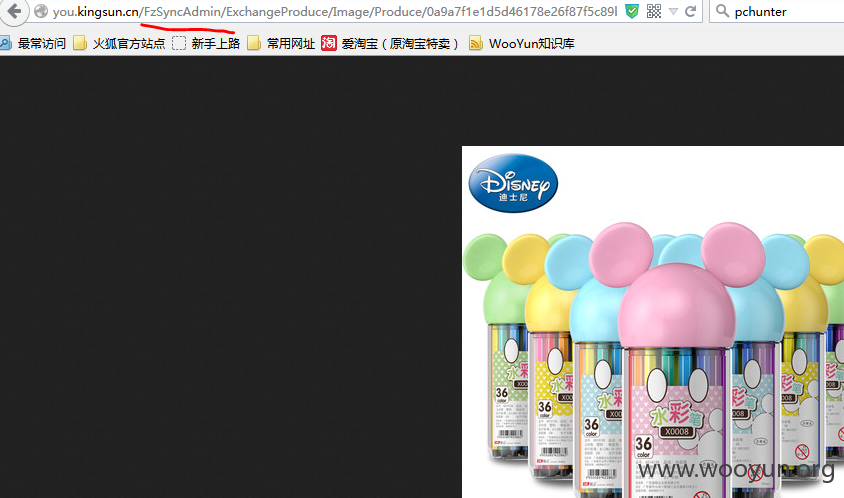This screenshot has height=498, width=844.
Task: Go back with the browser back arrow
Action: (14, 11)
